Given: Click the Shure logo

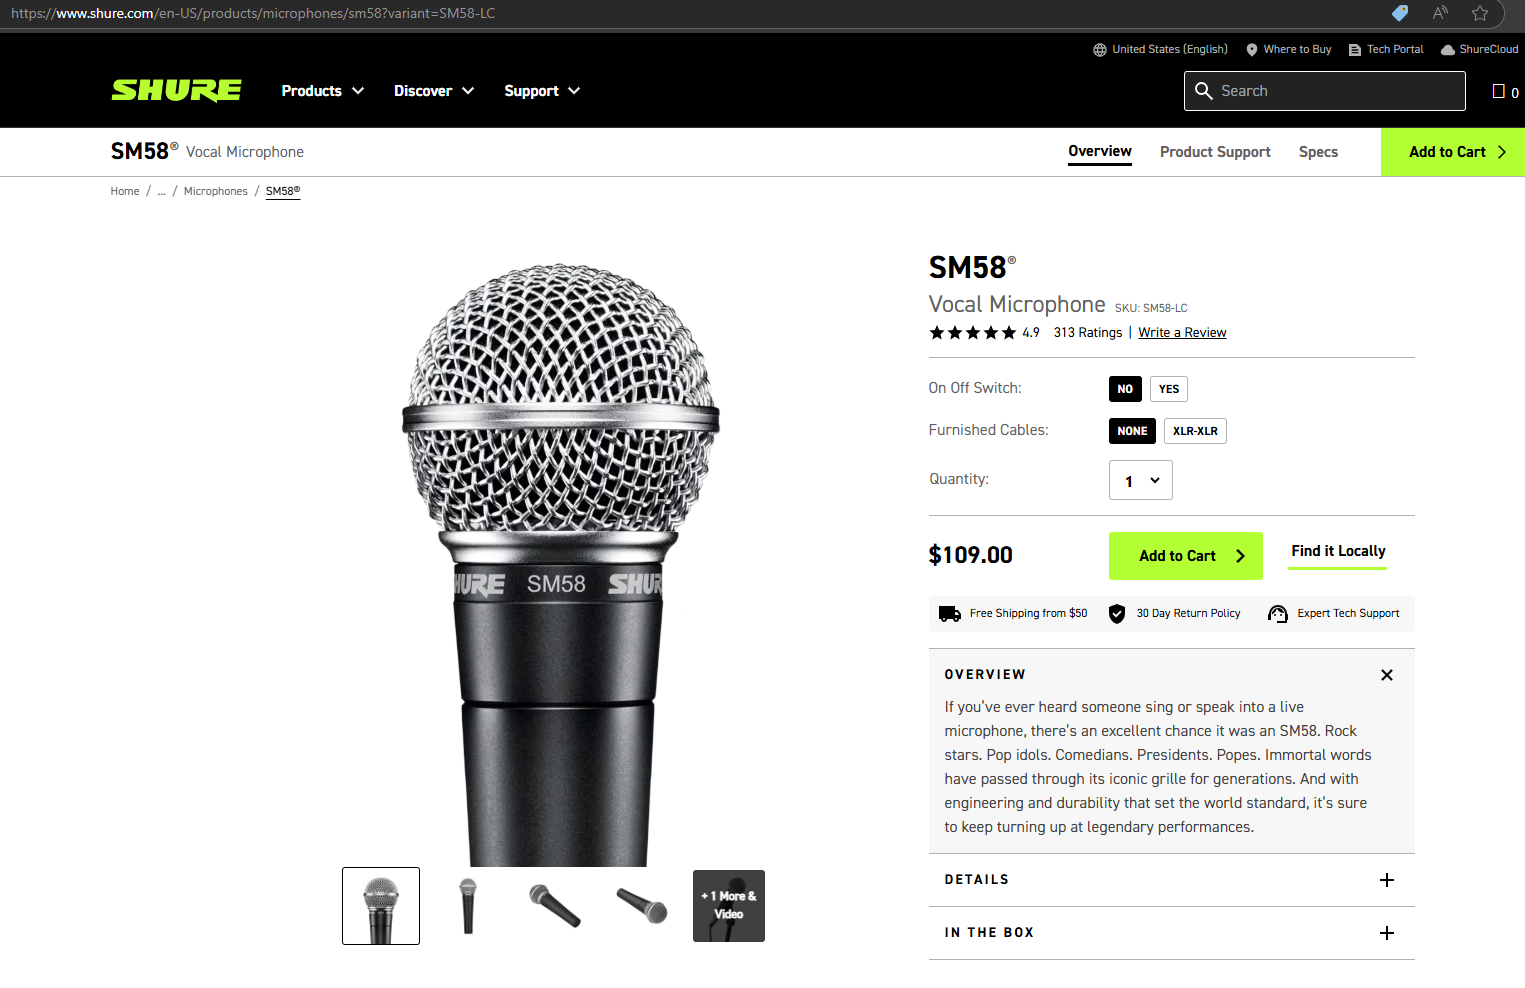Looking at the screenshot, I should coord(176,91).
